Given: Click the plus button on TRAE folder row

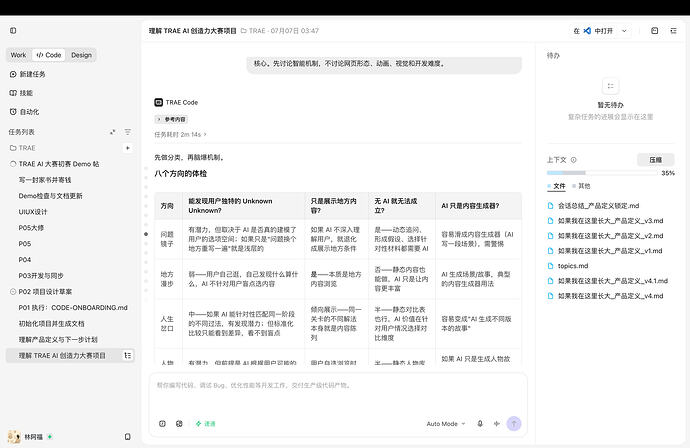Looking at the screenshot, I should pos(128,148).
